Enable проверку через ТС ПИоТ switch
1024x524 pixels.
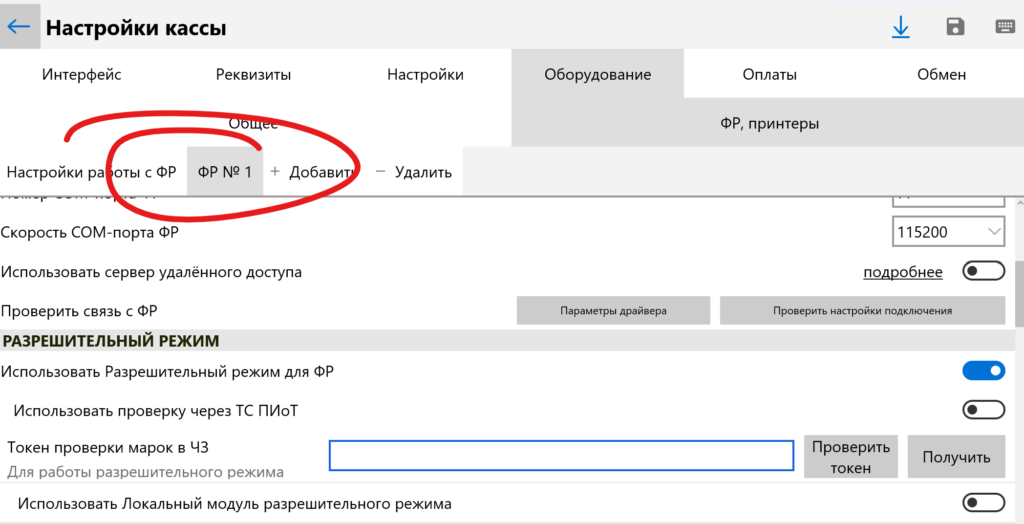click(x=983, y=409)
